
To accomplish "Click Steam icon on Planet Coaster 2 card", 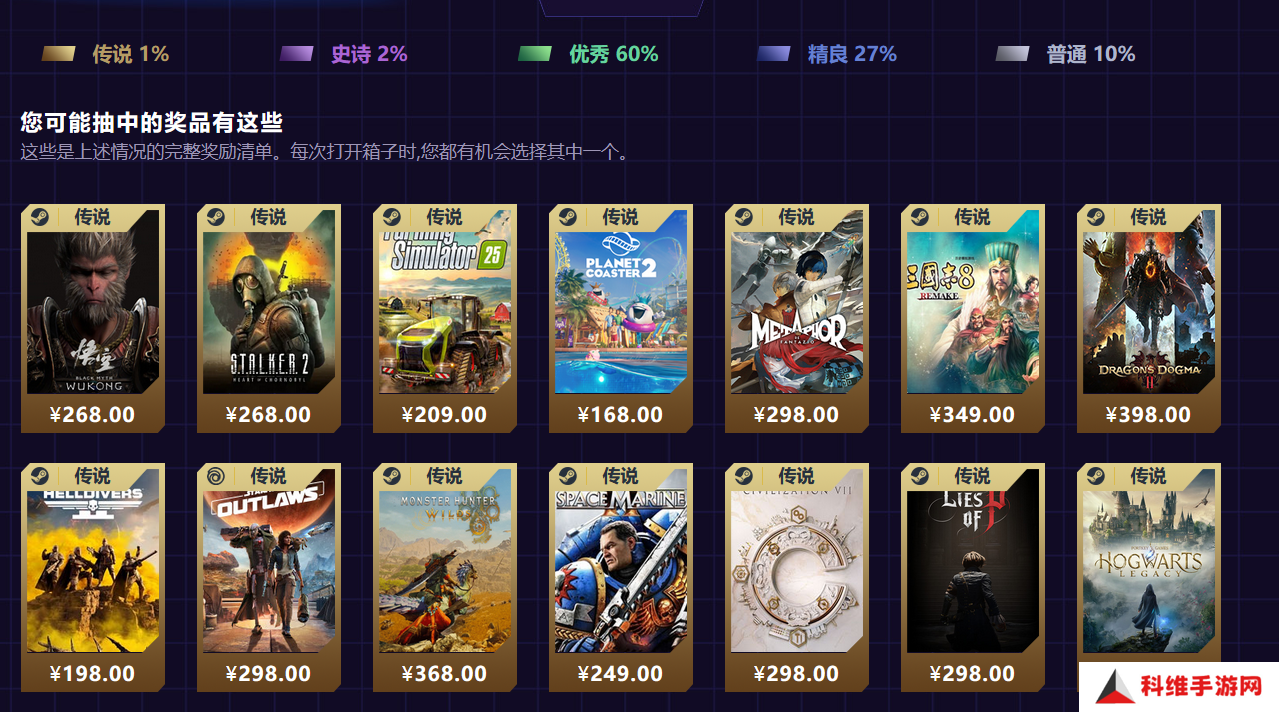I will 567,216.
